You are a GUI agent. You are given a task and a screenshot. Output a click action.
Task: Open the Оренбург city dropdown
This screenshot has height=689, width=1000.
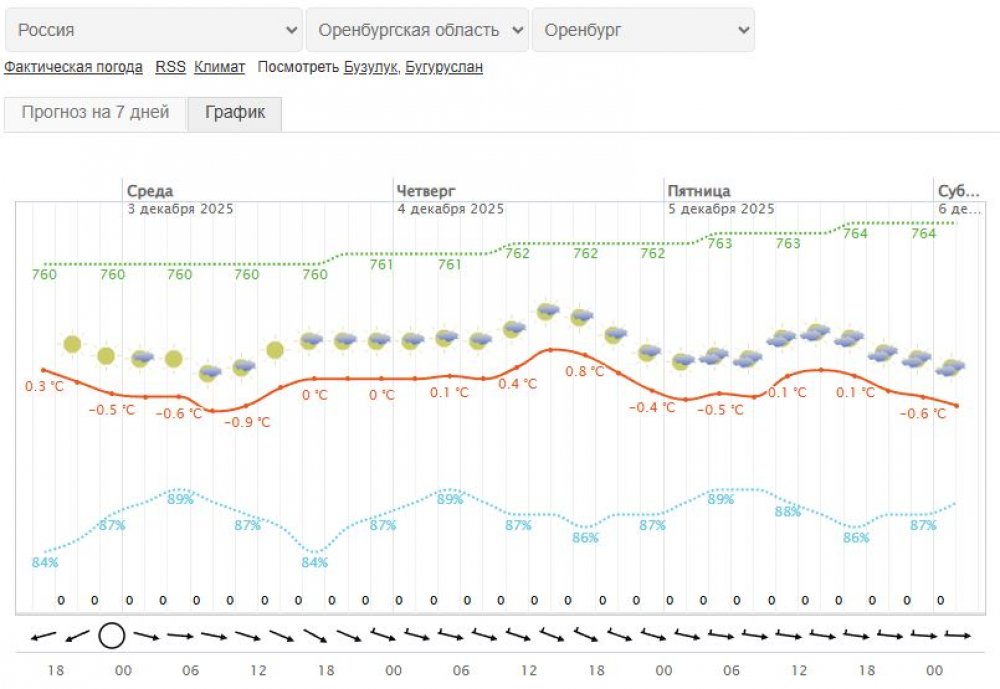[643, 30]
